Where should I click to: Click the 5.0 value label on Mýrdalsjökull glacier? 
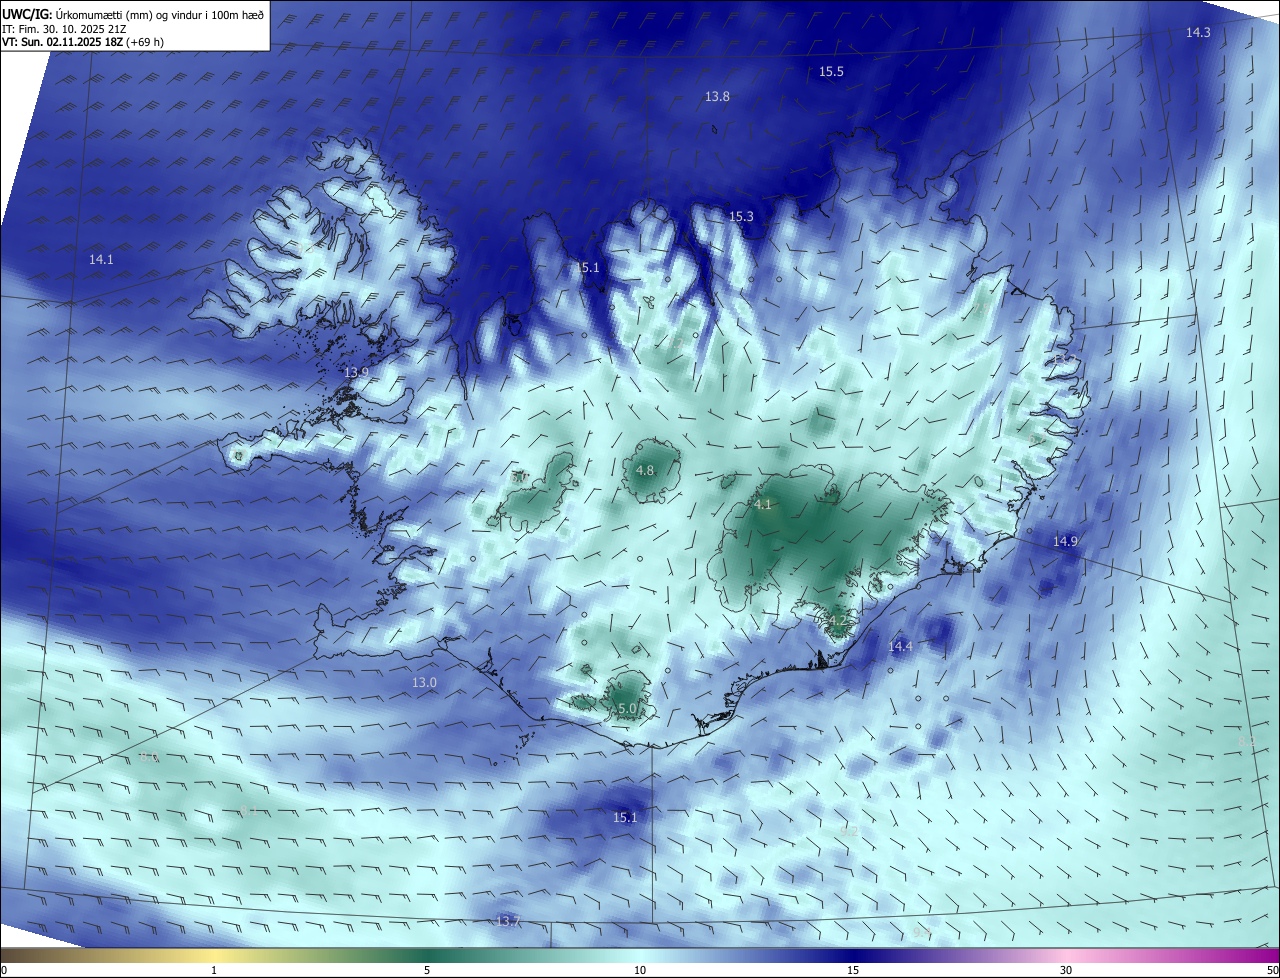[x=627, y=709]
